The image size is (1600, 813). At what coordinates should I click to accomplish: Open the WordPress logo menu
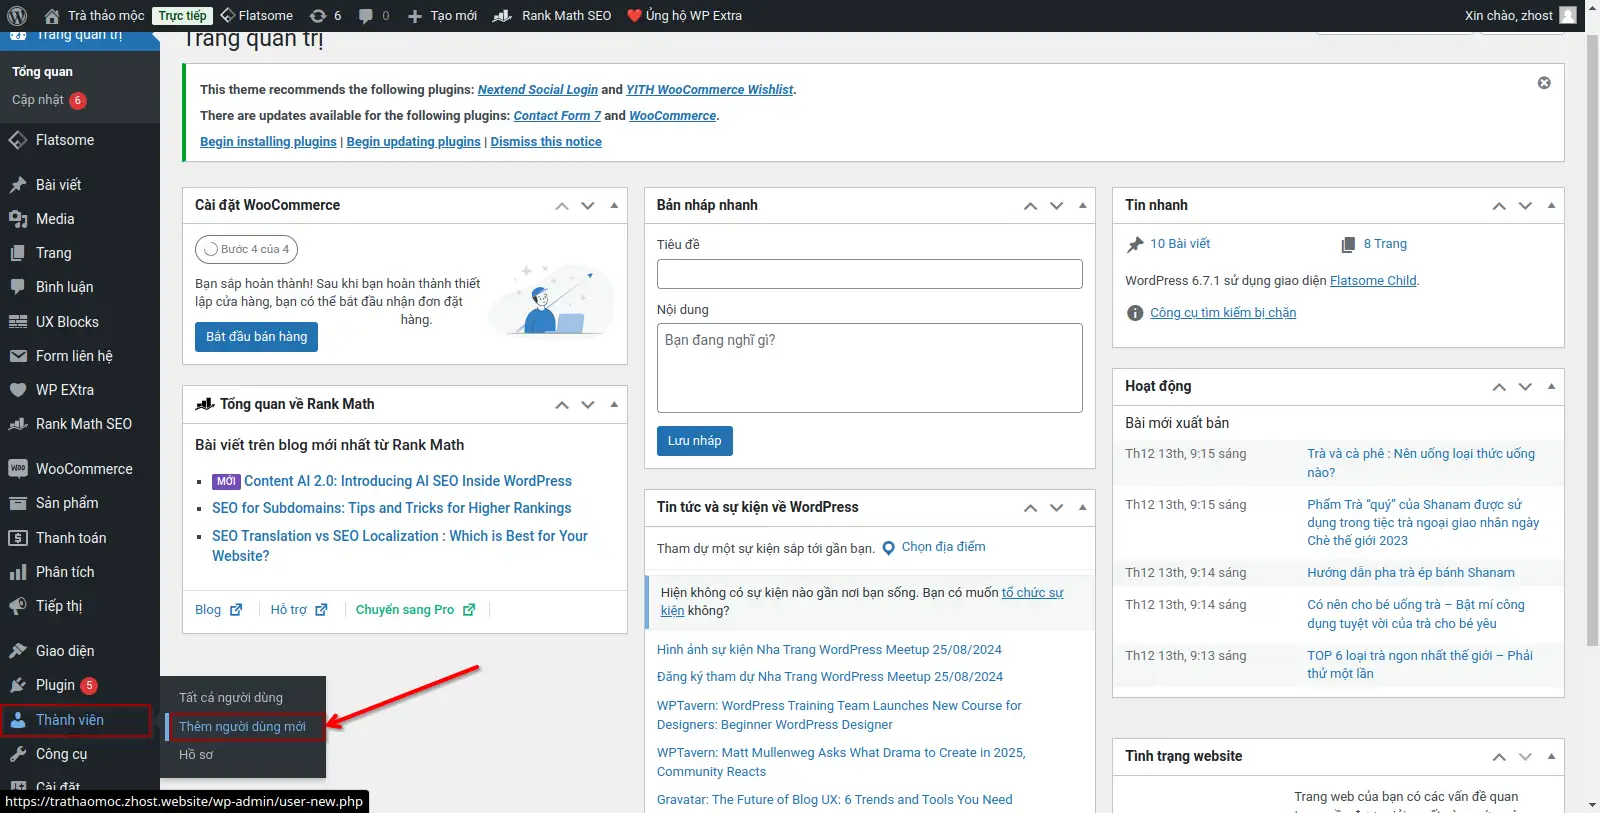coord(17,15)
